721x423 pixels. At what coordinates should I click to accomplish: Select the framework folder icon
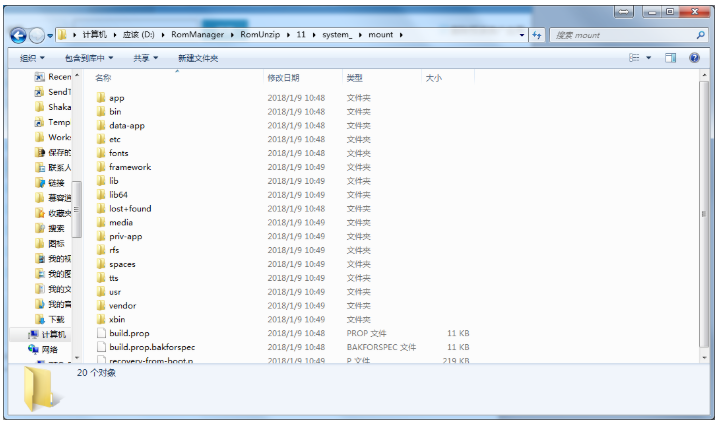point(101,166)
